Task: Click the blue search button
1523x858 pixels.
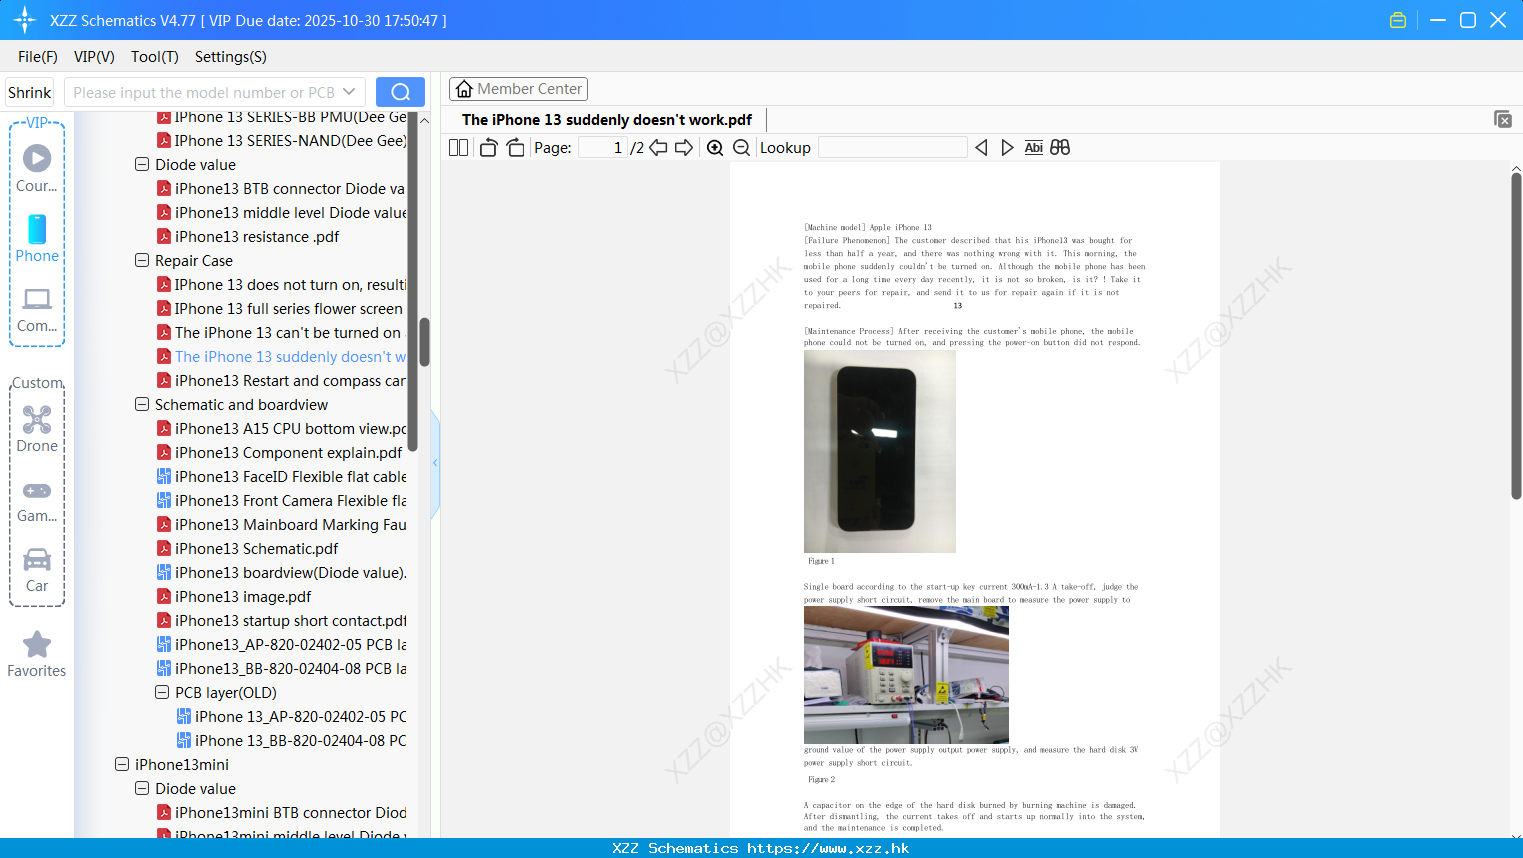Action: (400, 92)
